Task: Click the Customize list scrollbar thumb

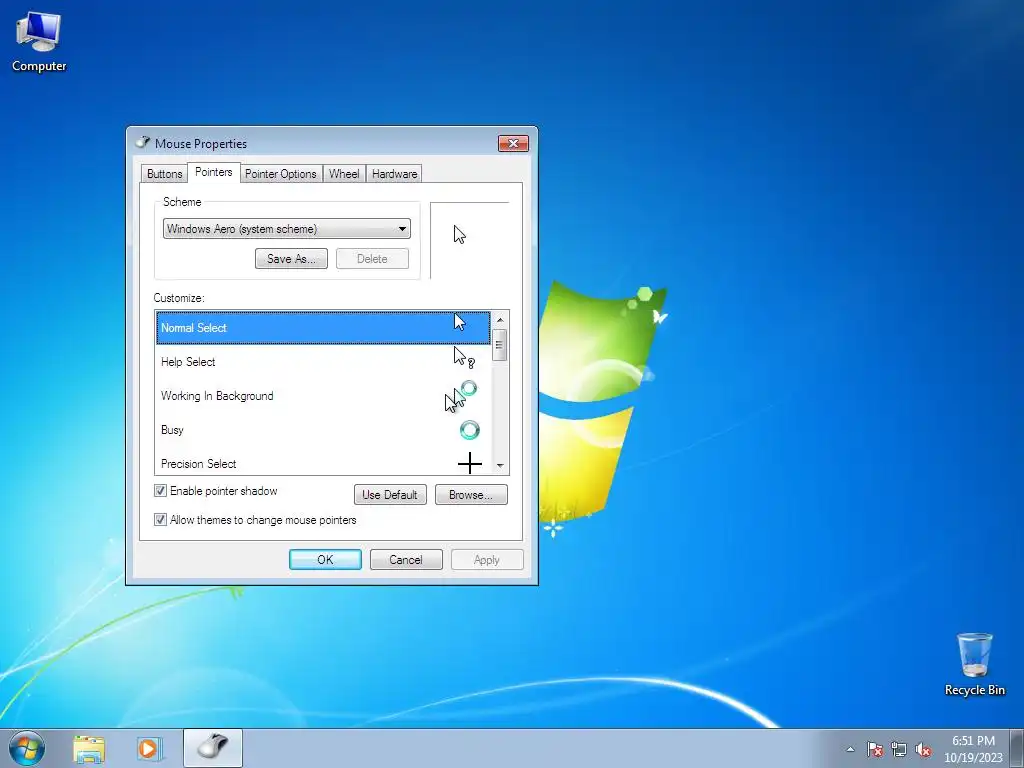Action: point(500,345)
